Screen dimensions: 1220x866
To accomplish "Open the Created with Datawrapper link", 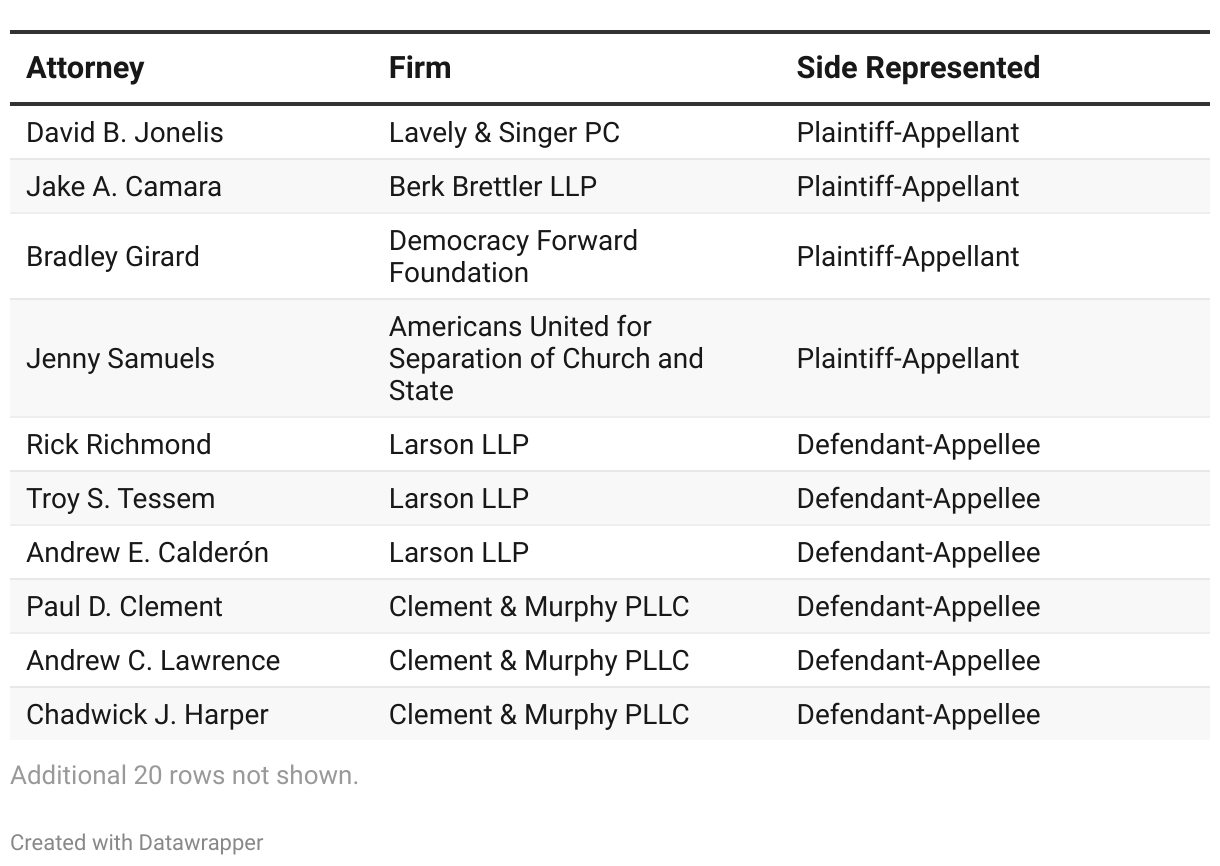I will (137, 843).
